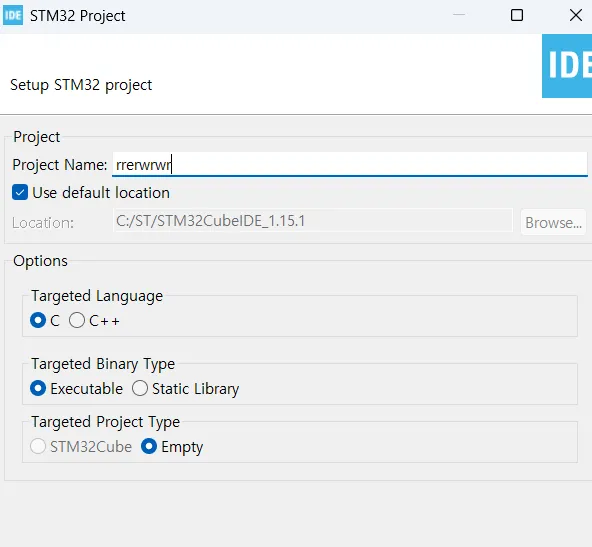Image resolution: width=592 pixels, height=547 pixels.
Task: Click the Project Name: label
Action: (60, 165)
